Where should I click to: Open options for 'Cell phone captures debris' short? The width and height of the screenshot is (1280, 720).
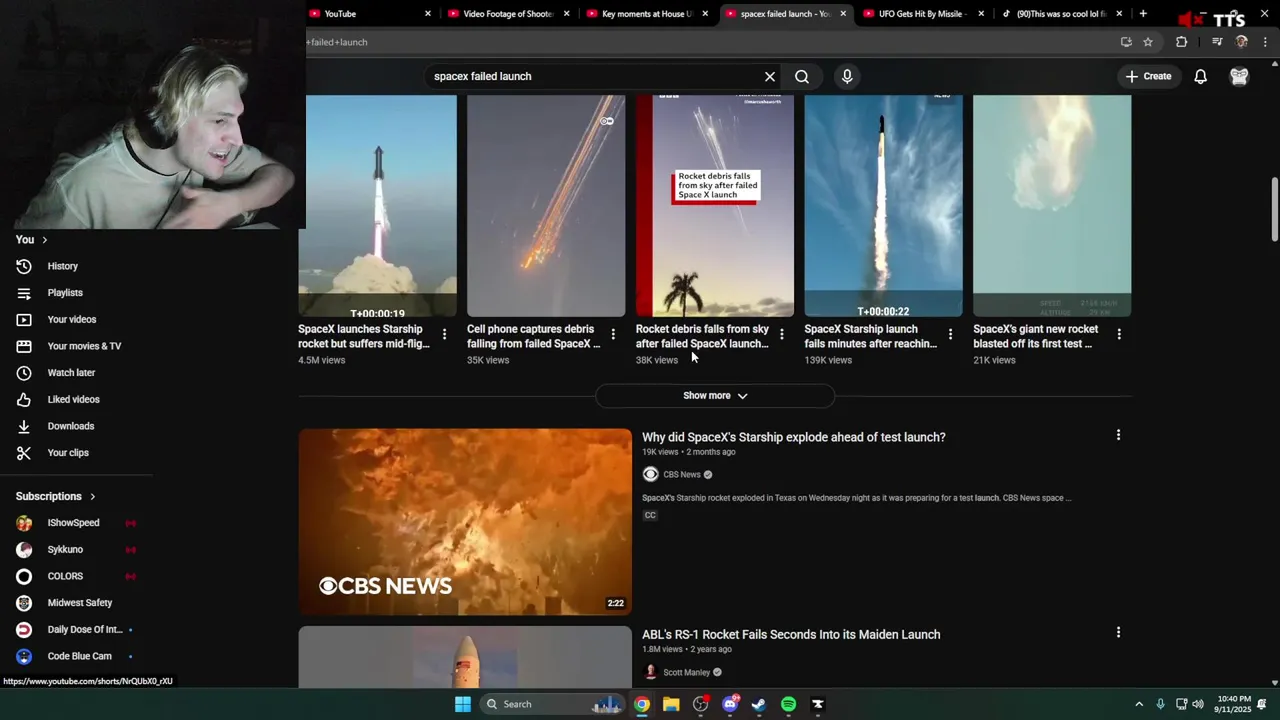pyautogui.click(x=613, y=334)
